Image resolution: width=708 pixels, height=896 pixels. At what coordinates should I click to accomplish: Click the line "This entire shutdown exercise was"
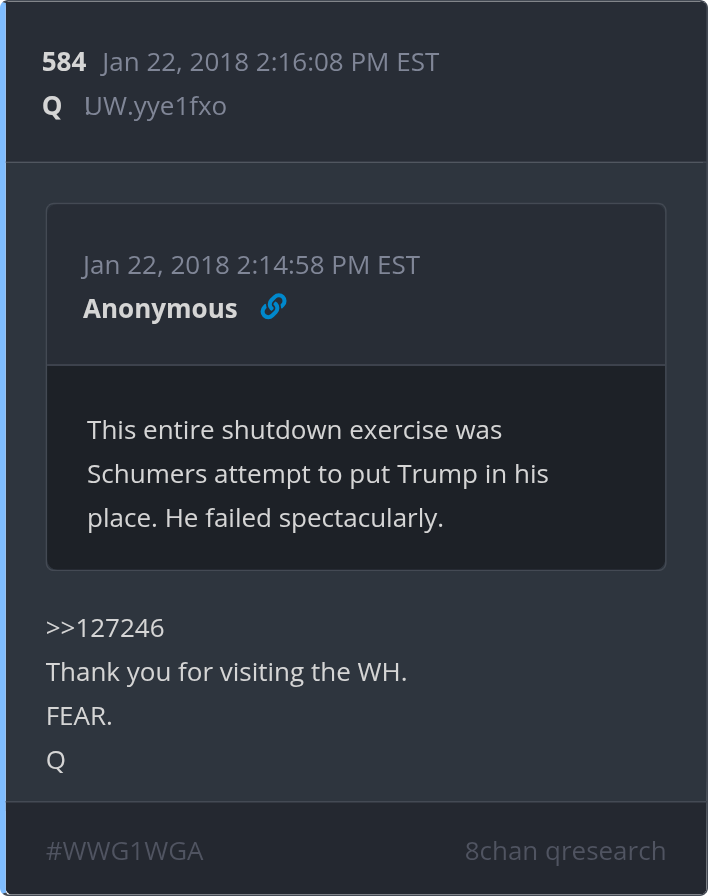[x=294, y=430]
